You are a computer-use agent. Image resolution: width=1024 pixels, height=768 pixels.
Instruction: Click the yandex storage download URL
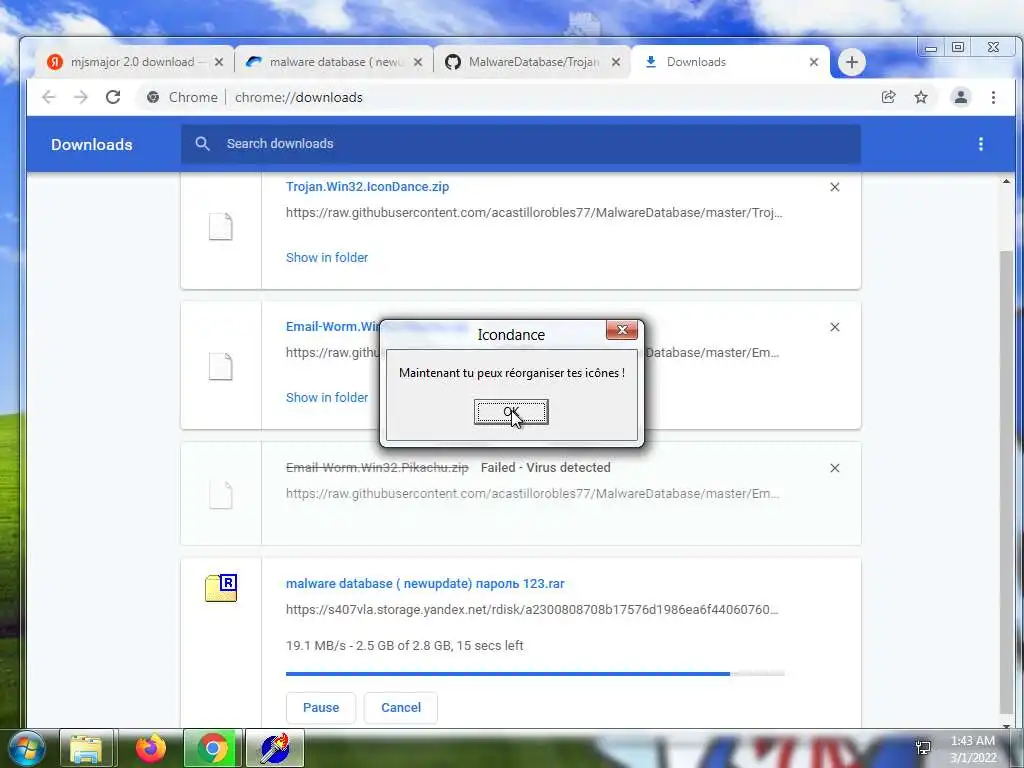(x=532, y=610)
